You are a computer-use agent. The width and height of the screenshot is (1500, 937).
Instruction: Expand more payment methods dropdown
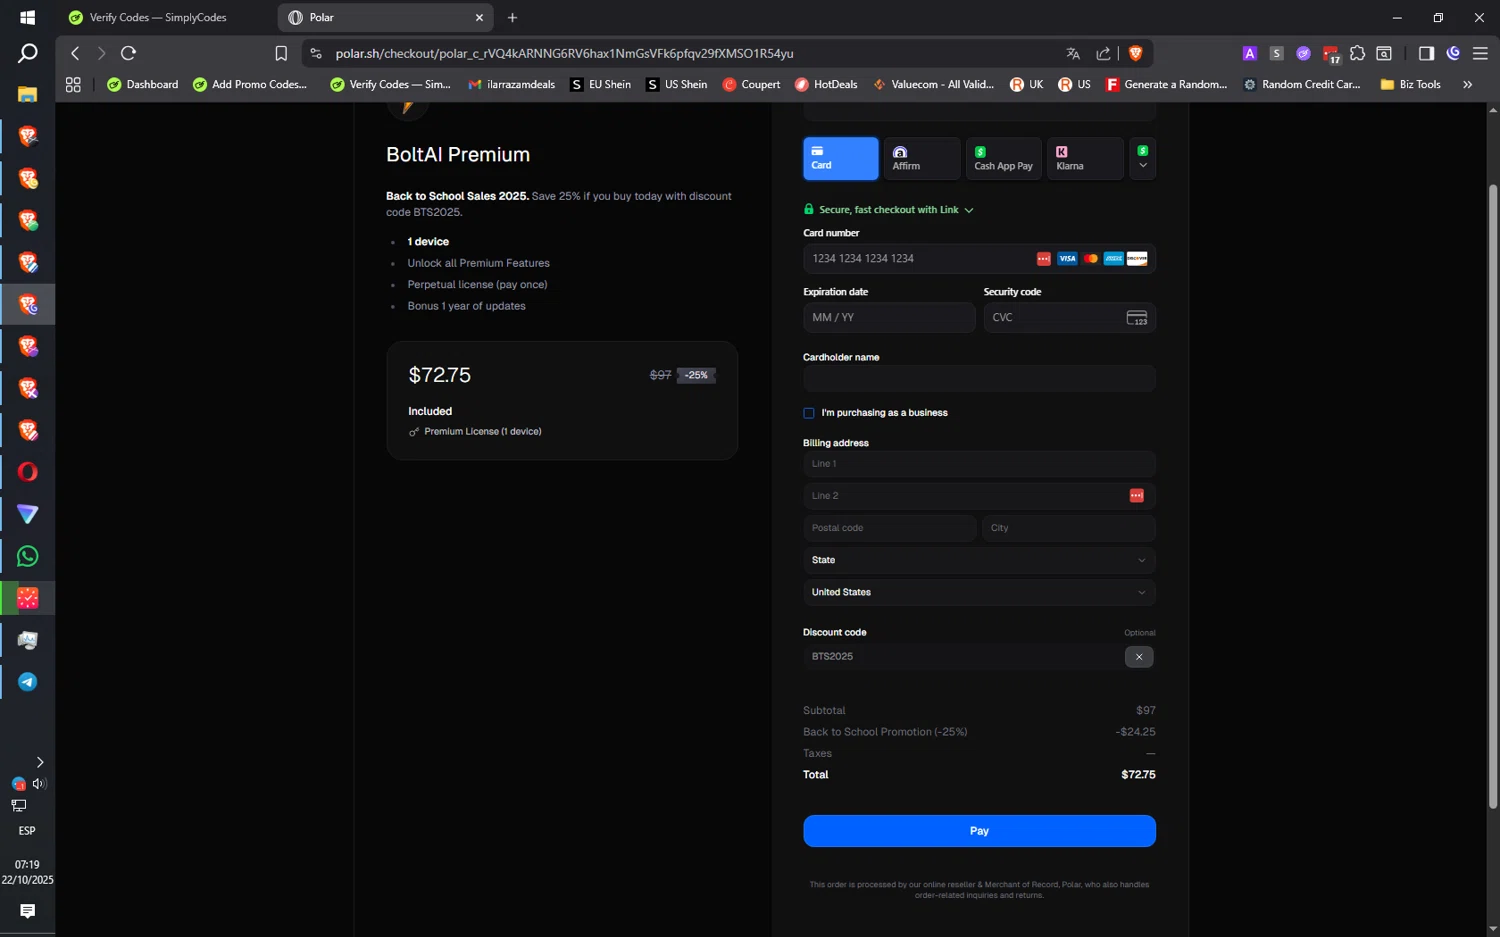click(1143, 159)
